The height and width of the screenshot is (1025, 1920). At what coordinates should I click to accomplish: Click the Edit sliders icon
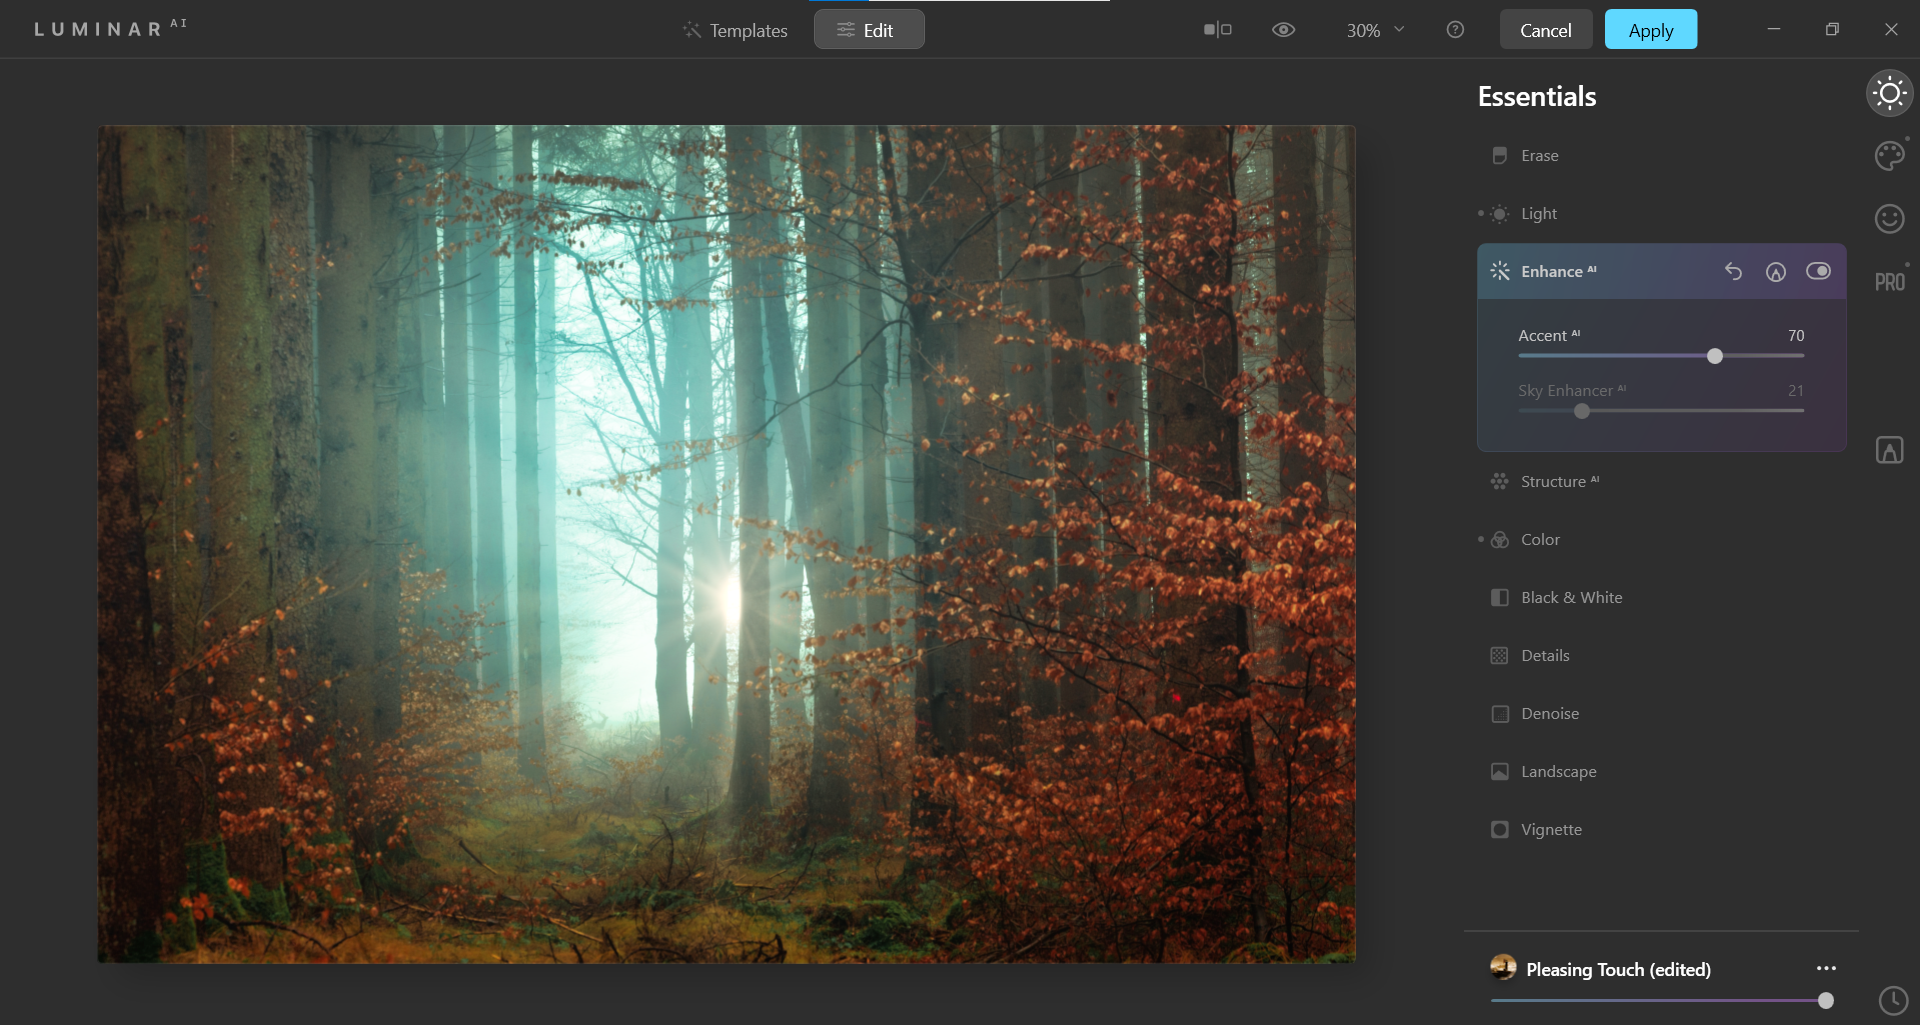tap(845, 30)
